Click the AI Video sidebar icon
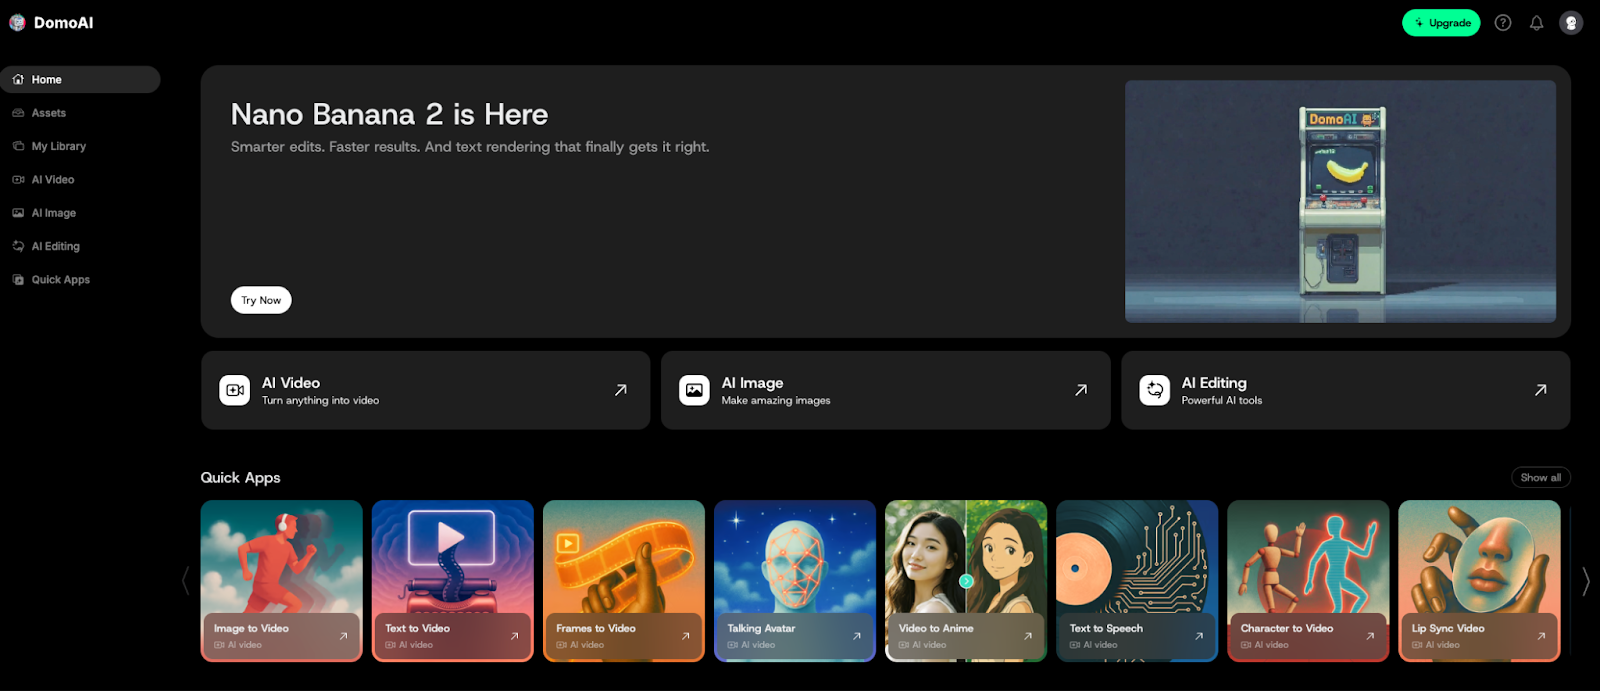This screenshot has width=1600, height=691. (x=18, y=180)
